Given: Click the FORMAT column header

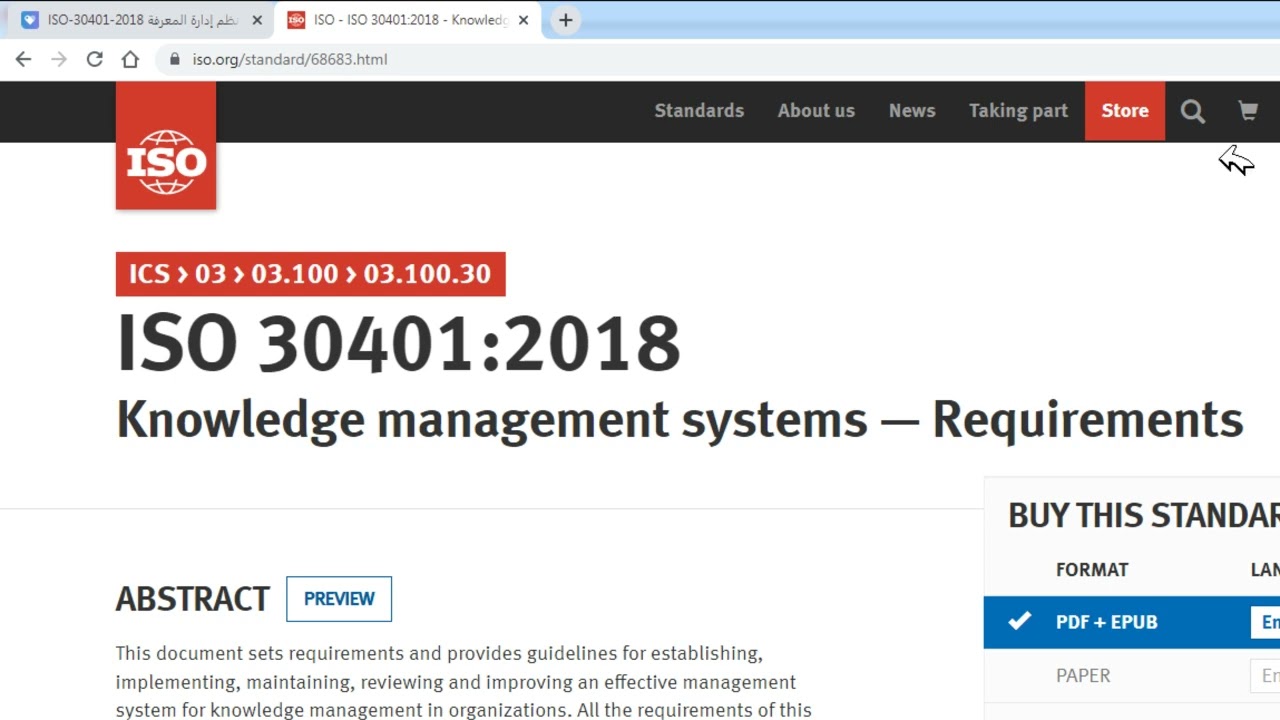Looking at the screenshot, I should [1092, 570].
